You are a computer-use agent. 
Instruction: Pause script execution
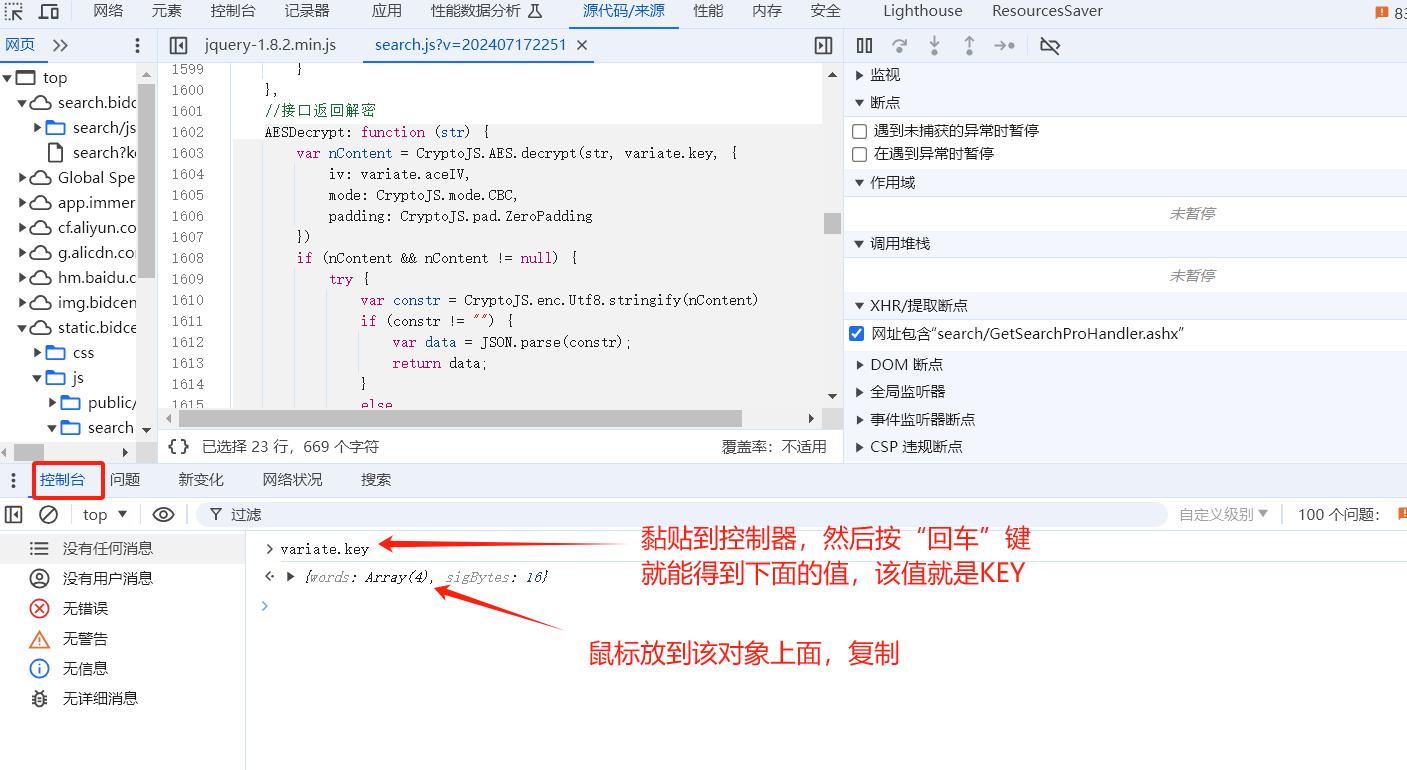865,45
